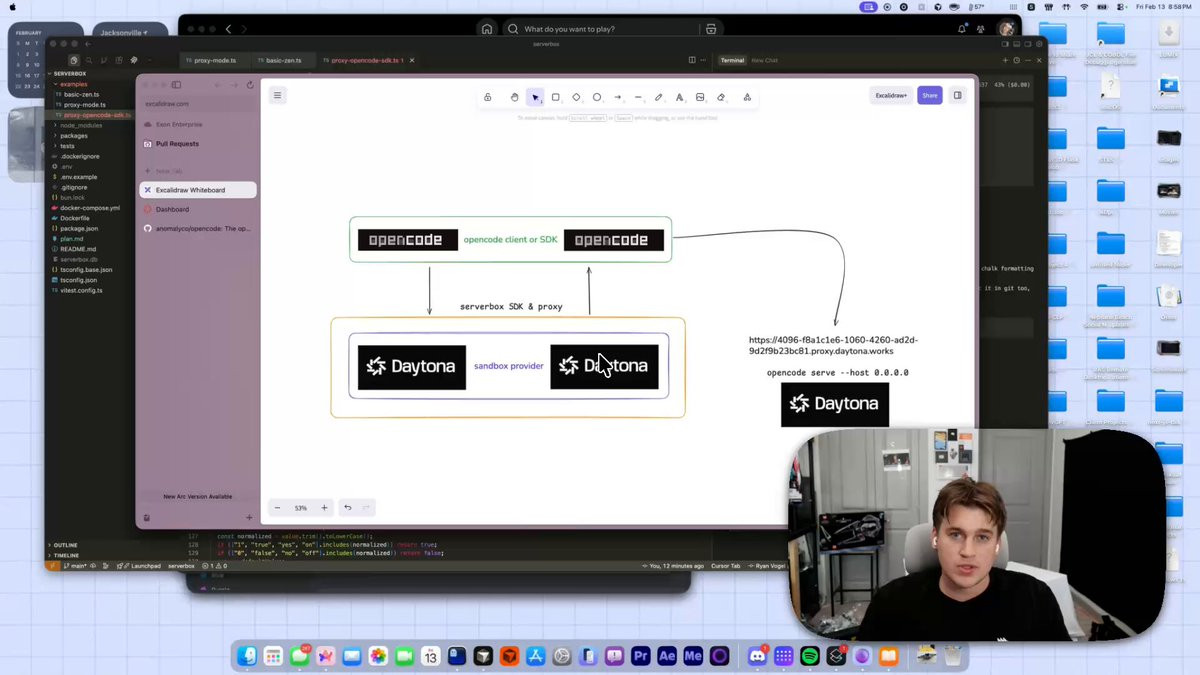Screen dimensions: 1200x675
Task: Select the Rectangle tool
Action: [x=556, y=97]
